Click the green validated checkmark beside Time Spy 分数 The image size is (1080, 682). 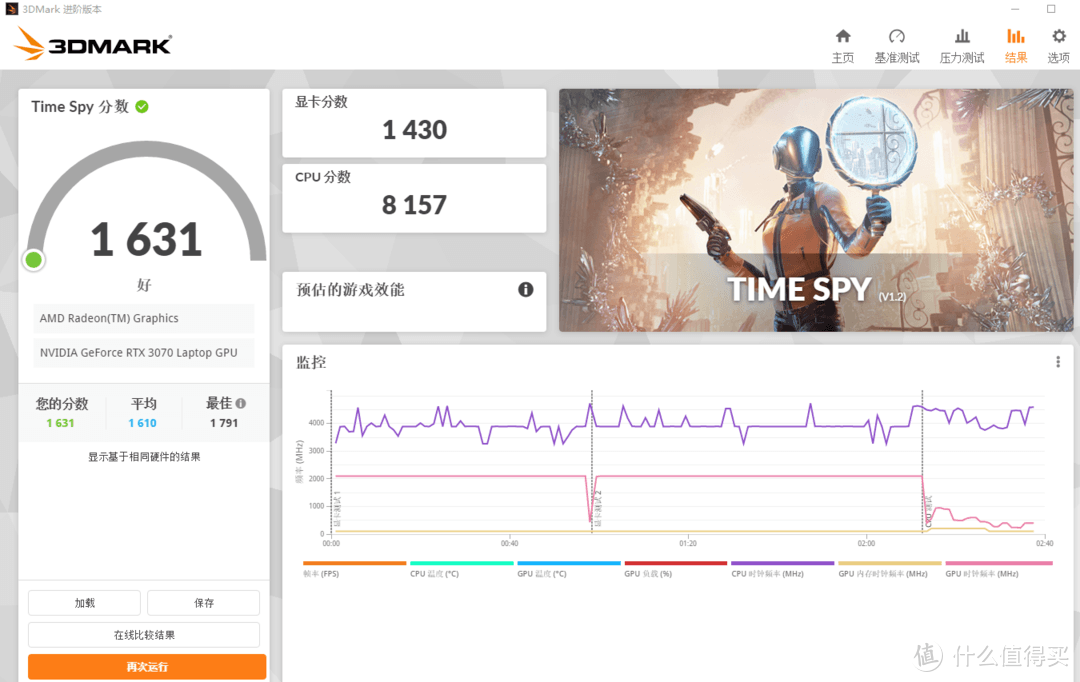(x=143, y=107)
